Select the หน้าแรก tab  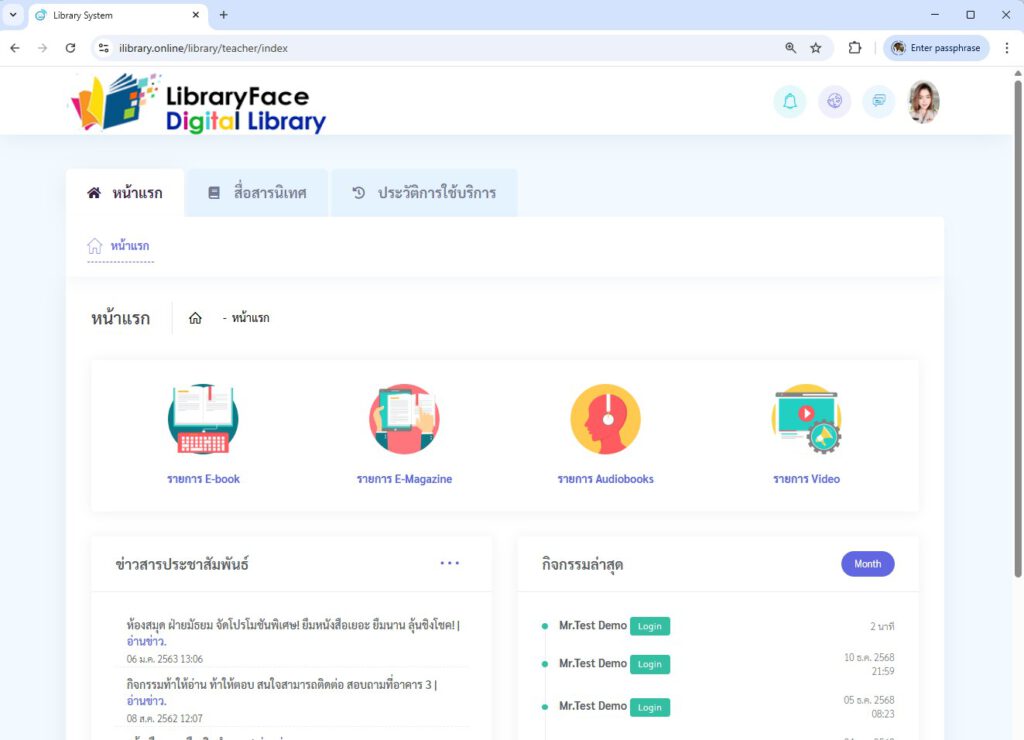tap(125, 193)
